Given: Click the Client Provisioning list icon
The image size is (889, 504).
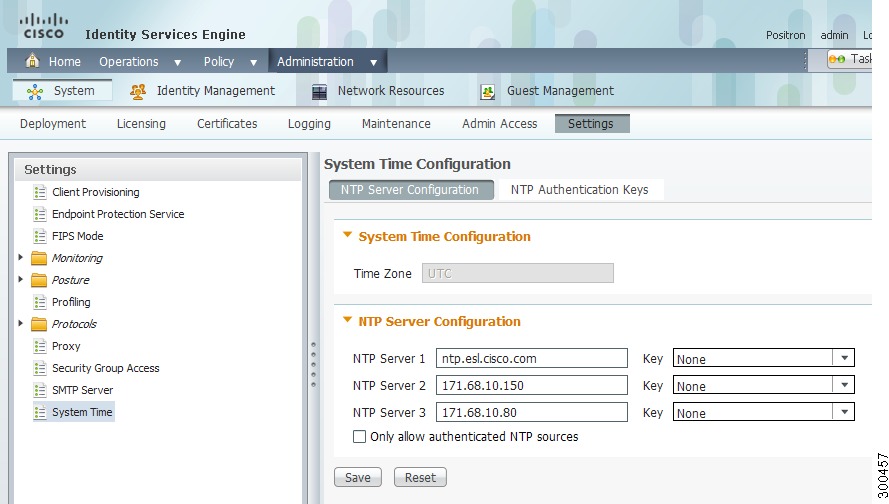Looking at the screenshot, I should click(x=40, y=192).
